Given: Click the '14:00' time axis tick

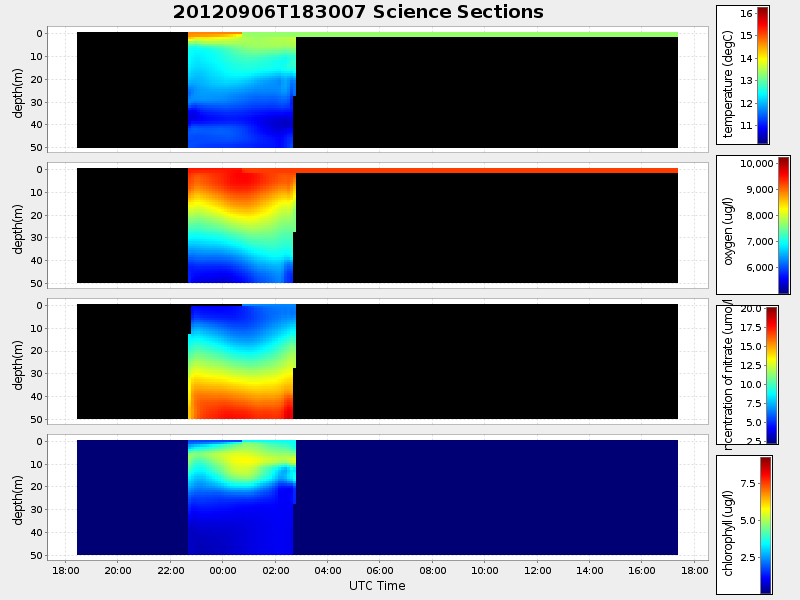Looking at the screenshot, I should (x=590, y=570).
